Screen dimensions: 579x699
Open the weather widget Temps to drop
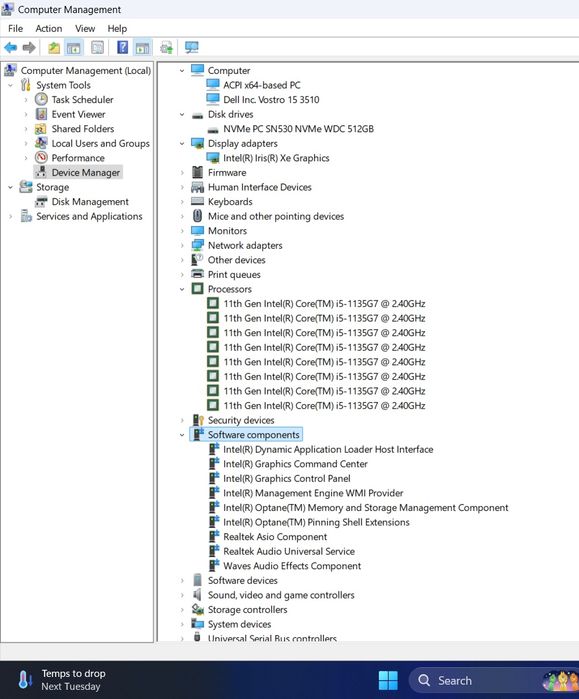pyautogui.click(x=60, y=680)
